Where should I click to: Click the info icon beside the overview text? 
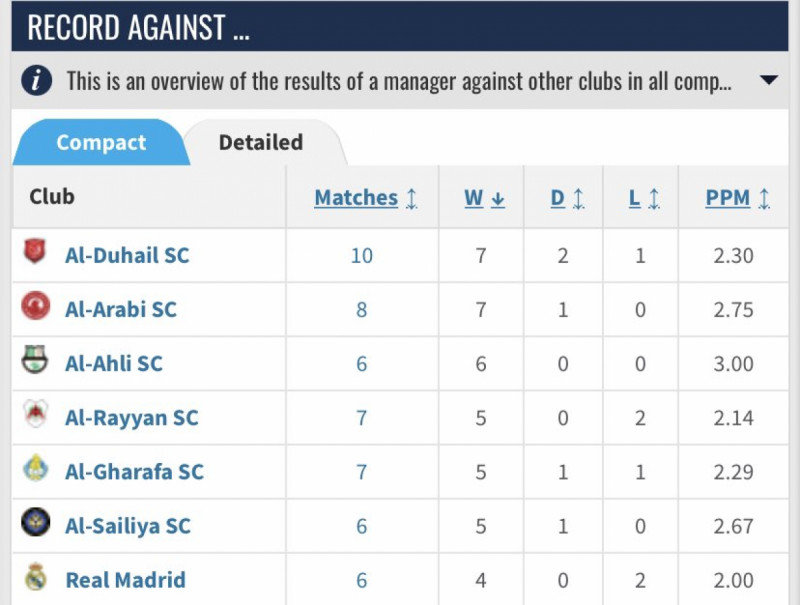(x=37, y=81)
